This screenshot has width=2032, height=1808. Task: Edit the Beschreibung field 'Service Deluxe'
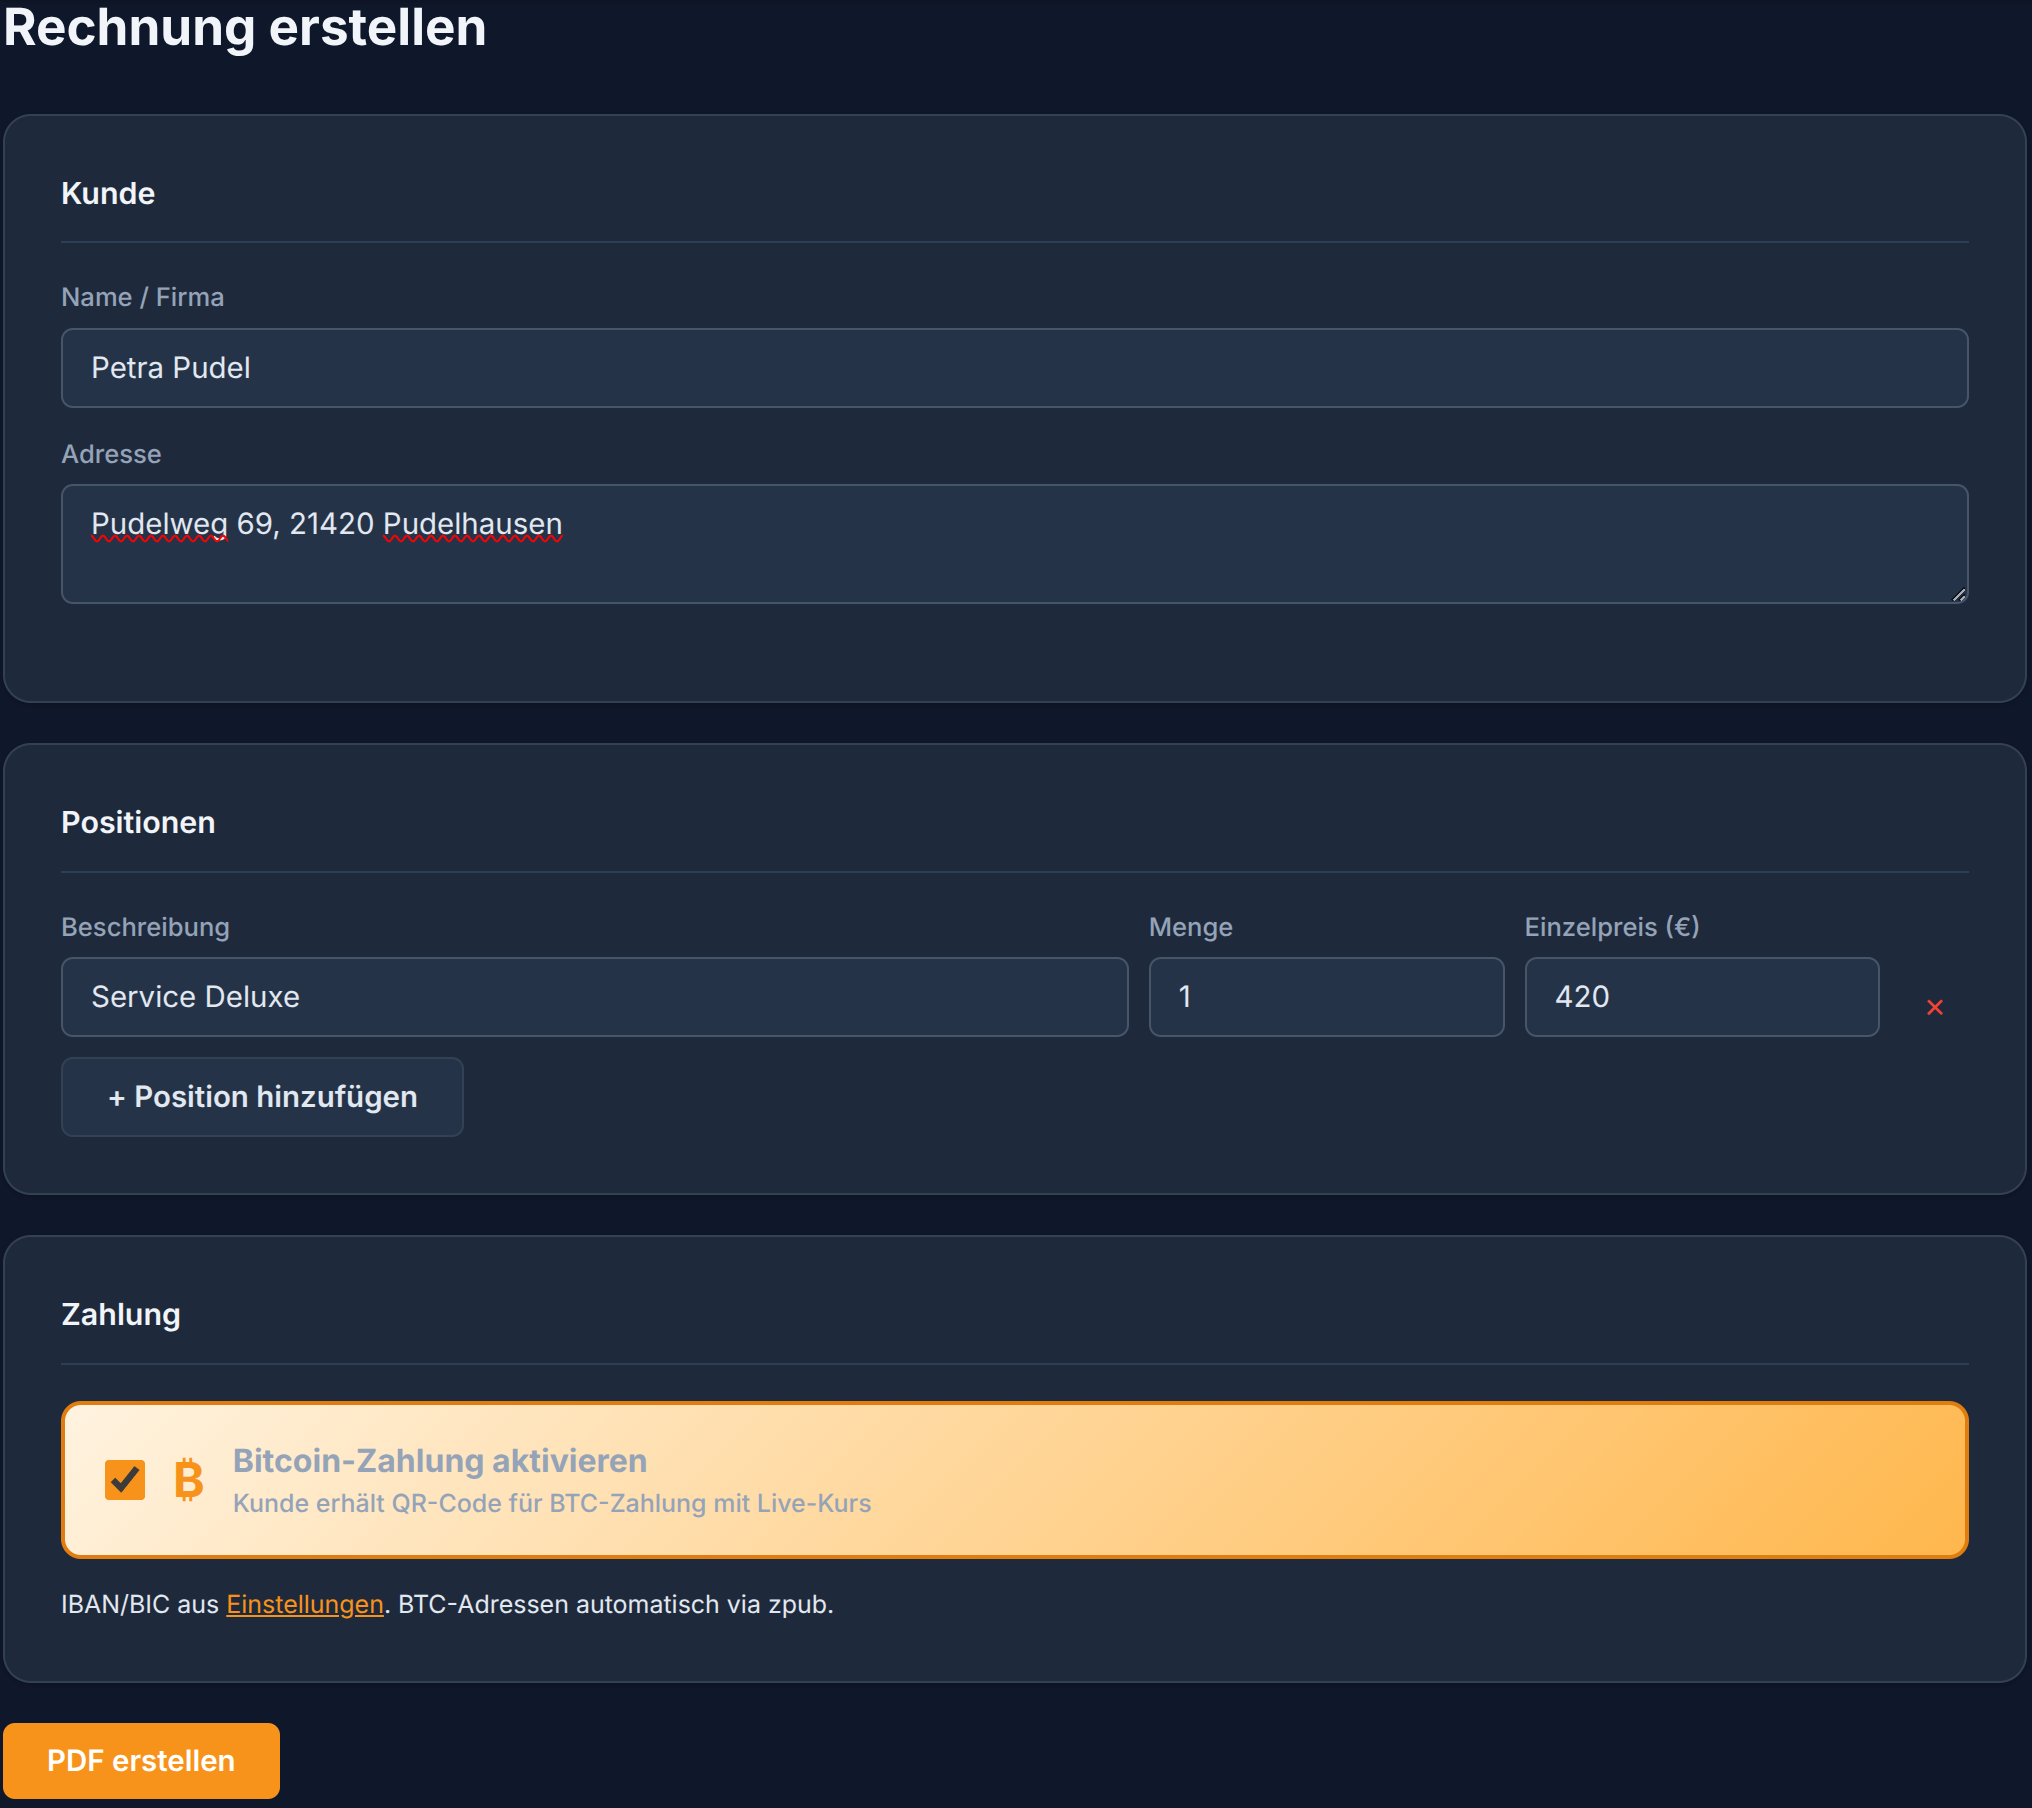594,997
